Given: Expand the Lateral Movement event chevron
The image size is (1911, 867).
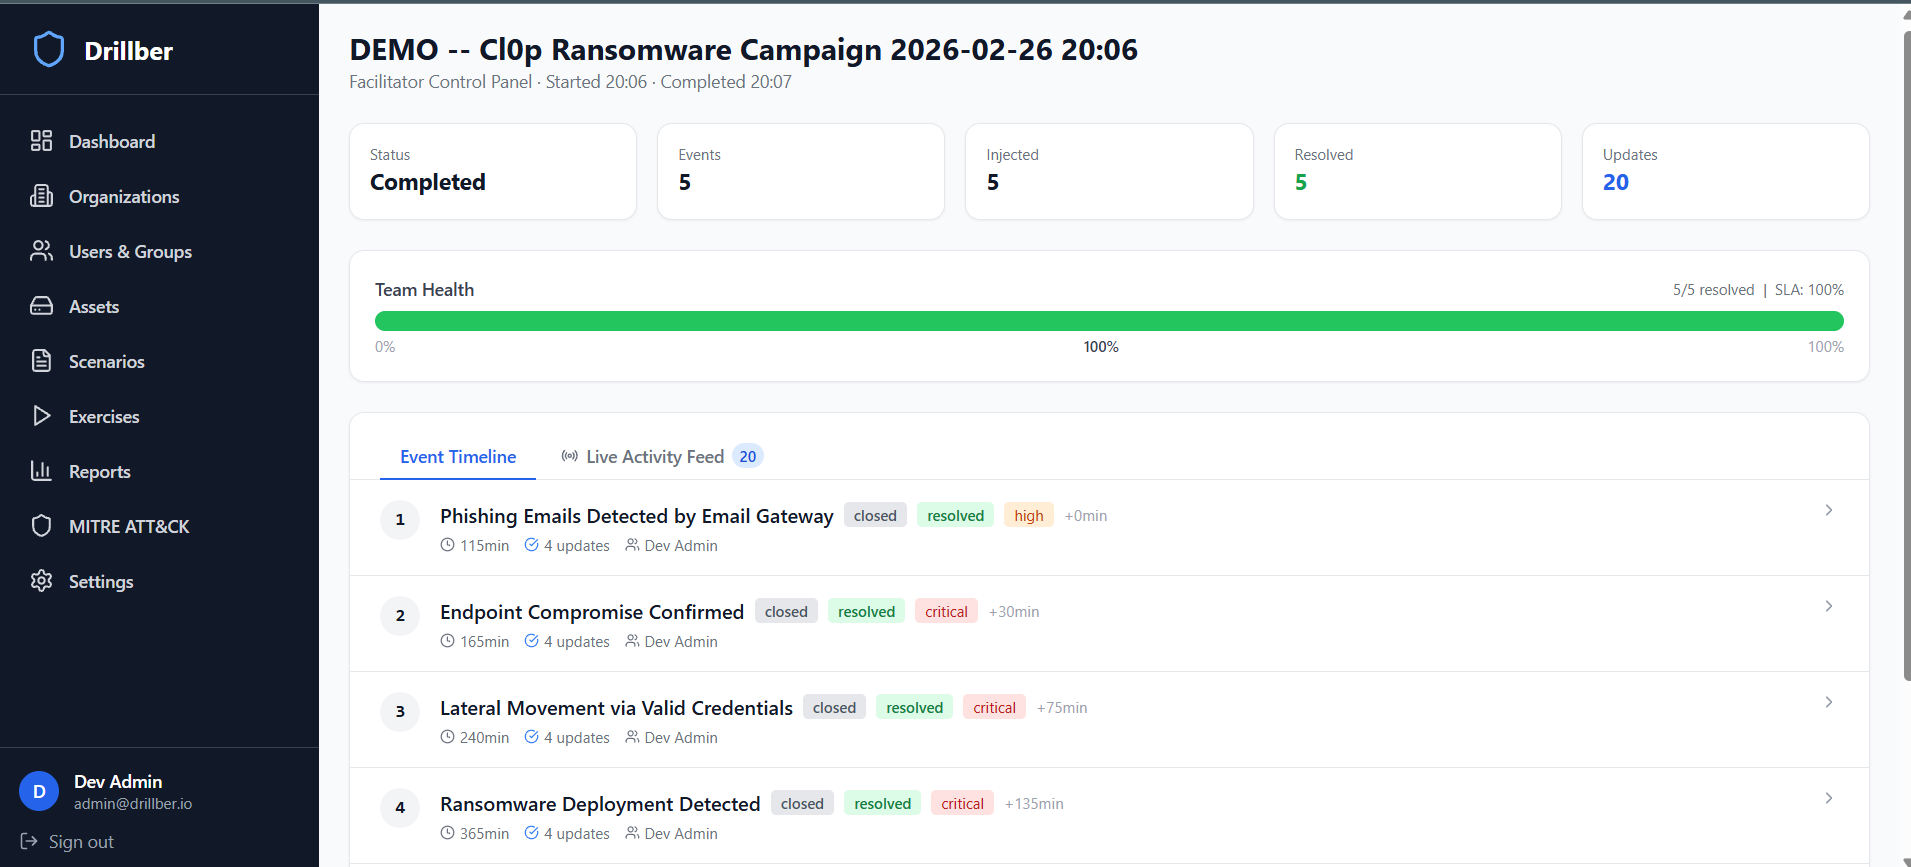Looking at the screenshot, I should point(1828,703).
